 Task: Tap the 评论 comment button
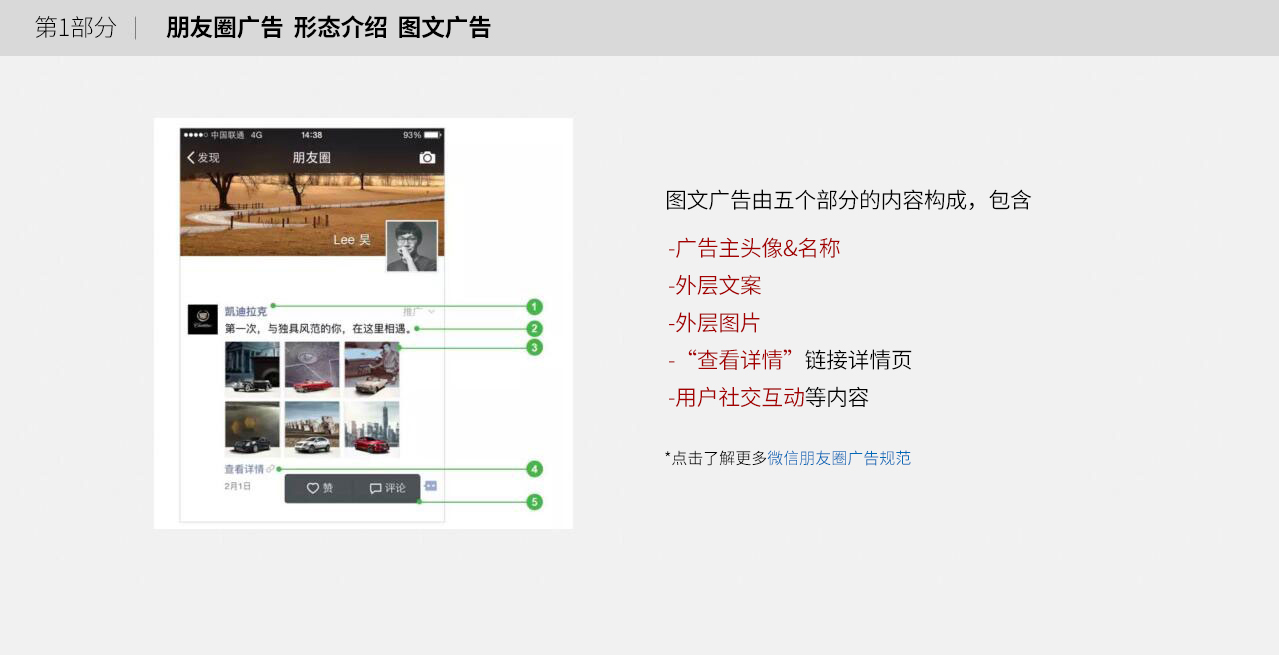click(387, 488)
